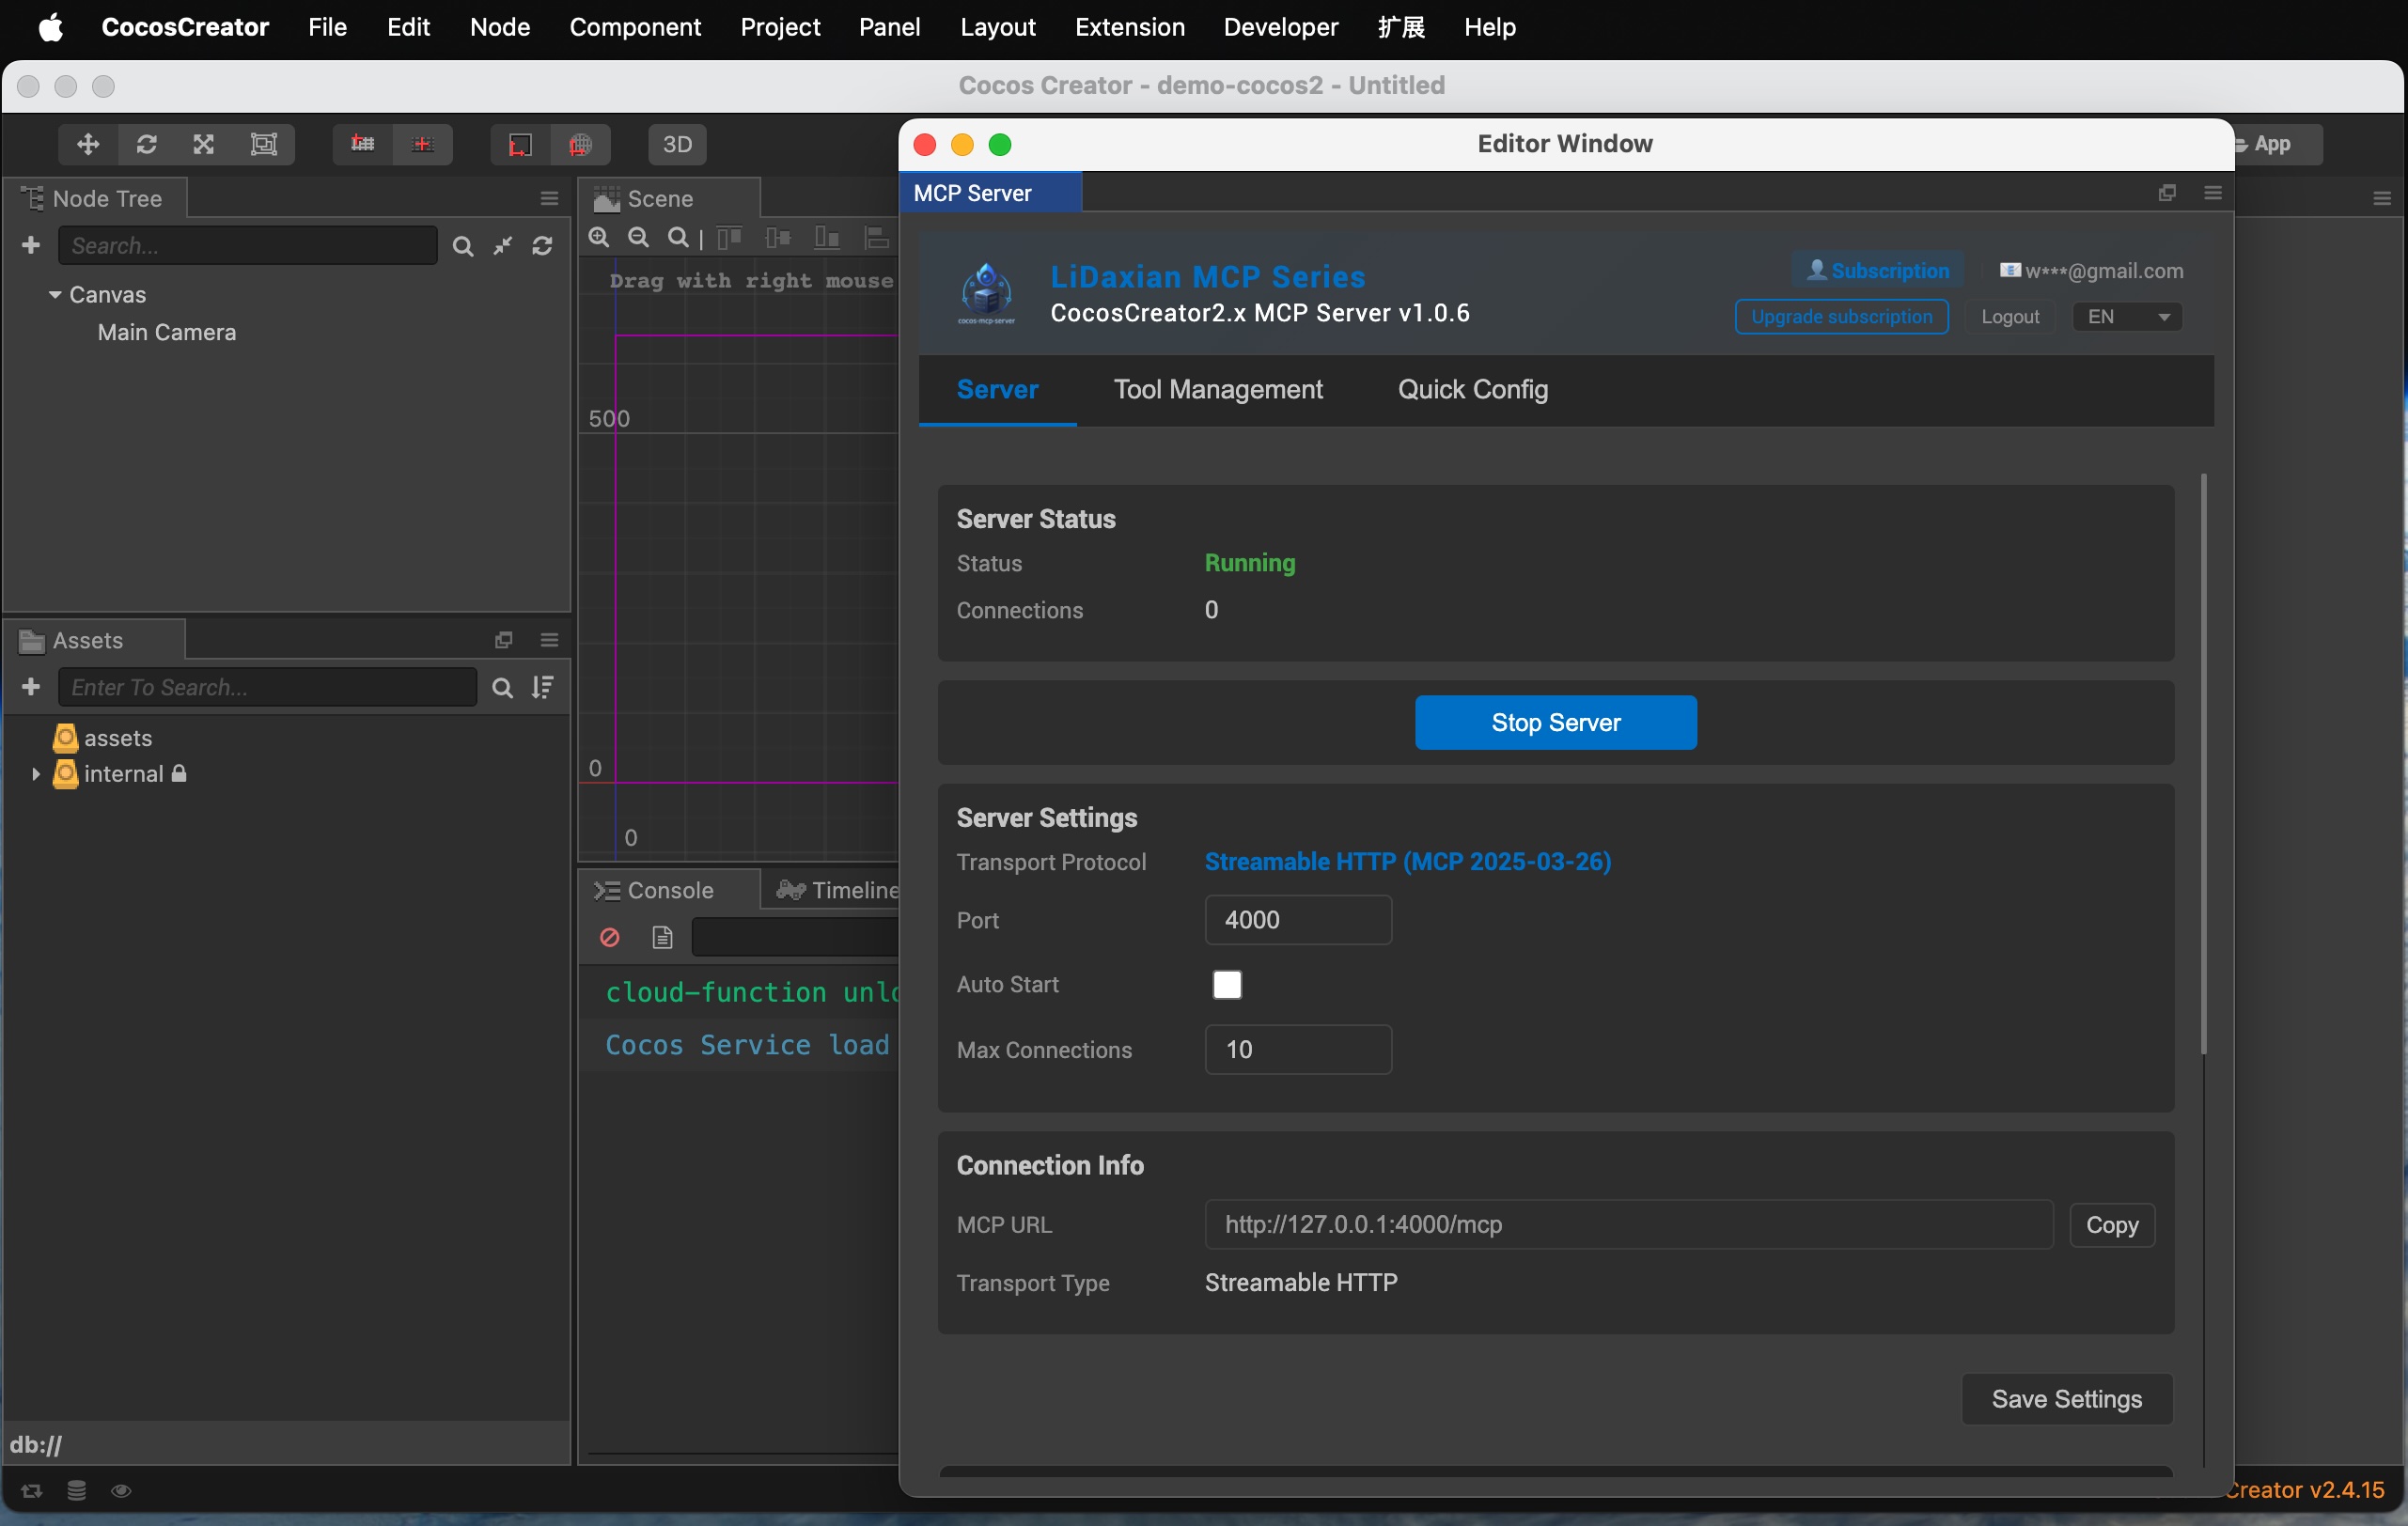Align selected nodes to top edges
Viewport: 2408px width, 1526px height.
pyautogui.click(x=729, y=237)
